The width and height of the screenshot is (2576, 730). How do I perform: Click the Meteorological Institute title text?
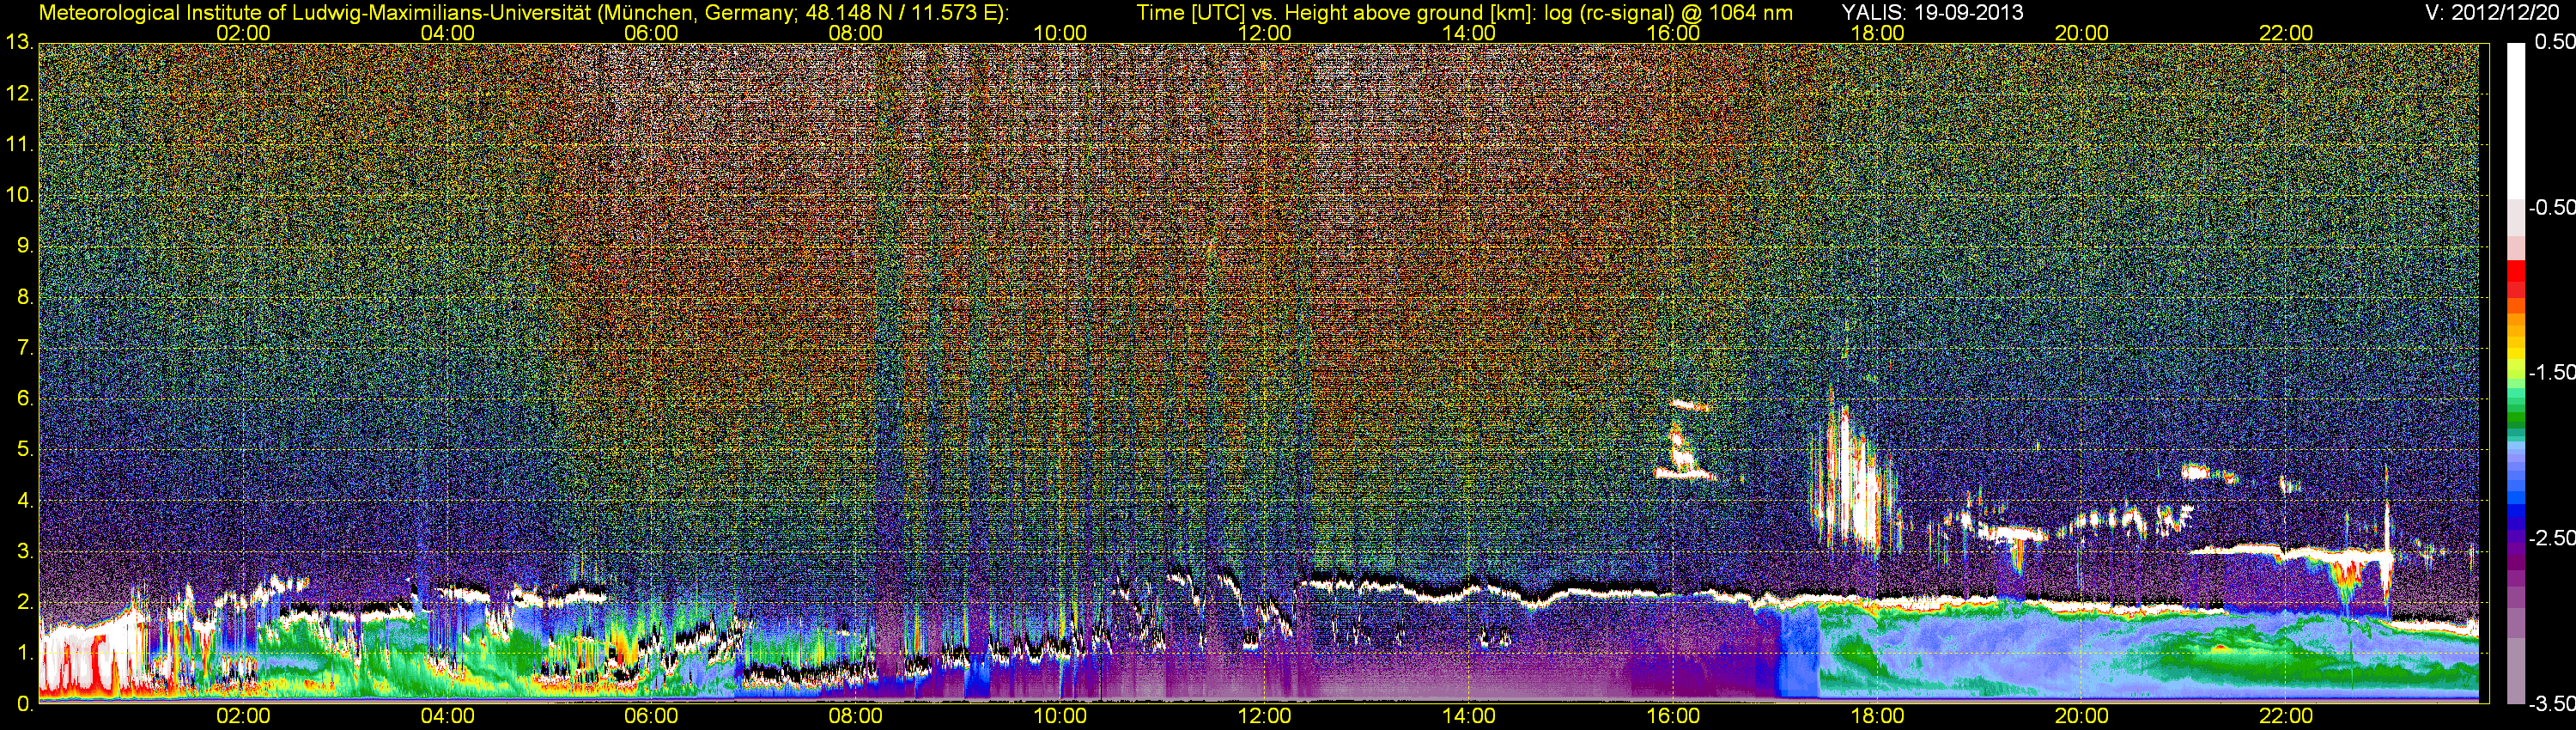(x=524, y=12)
